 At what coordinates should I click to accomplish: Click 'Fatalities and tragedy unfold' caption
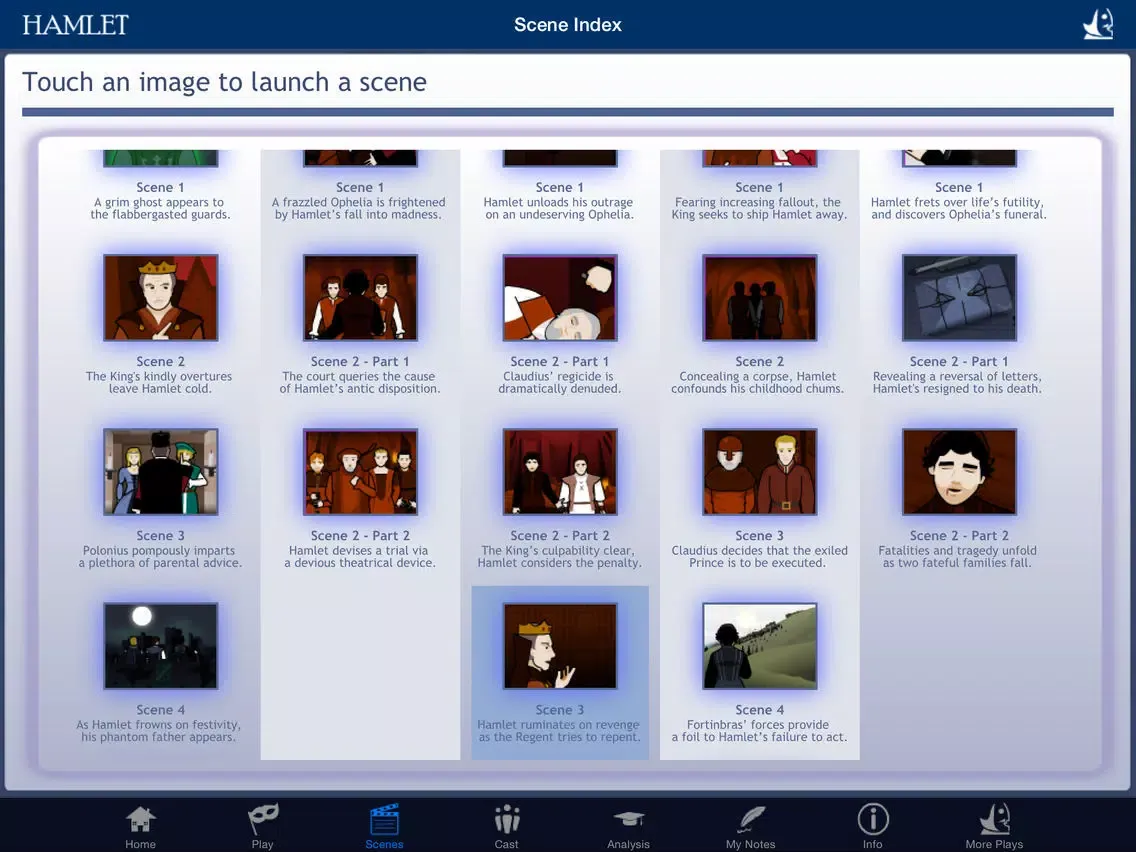(x=958, y=556)
